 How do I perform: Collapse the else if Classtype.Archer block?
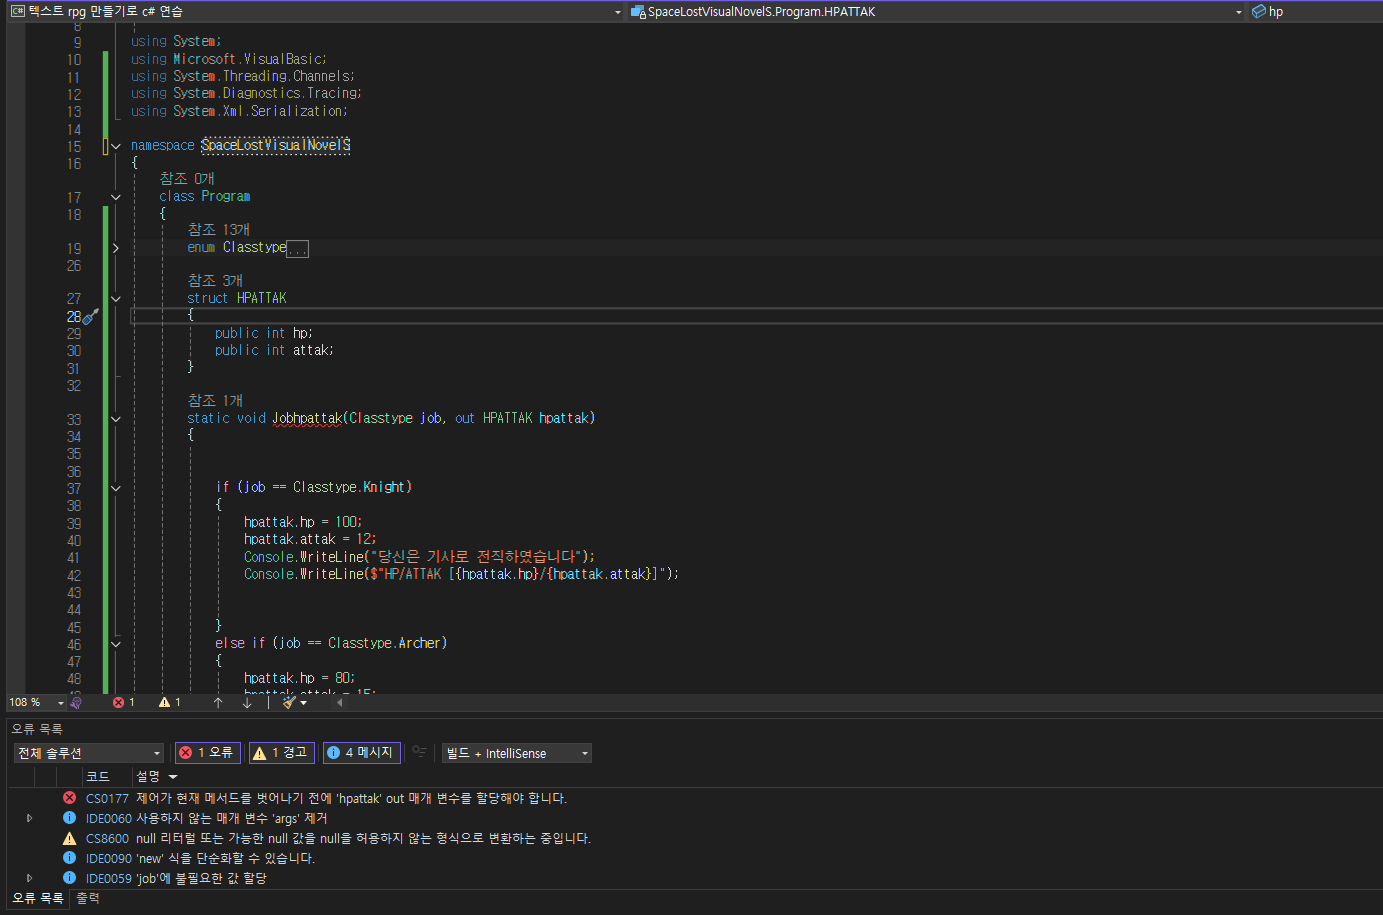(x=116, y=644)
